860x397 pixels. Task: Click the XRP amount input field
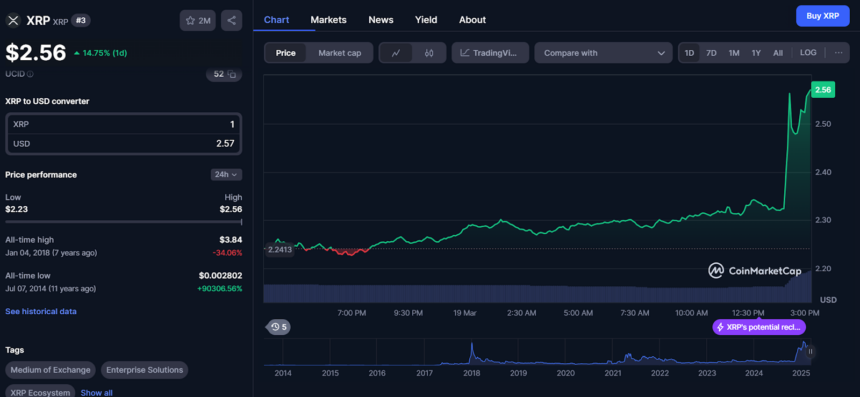click(123, 124)
